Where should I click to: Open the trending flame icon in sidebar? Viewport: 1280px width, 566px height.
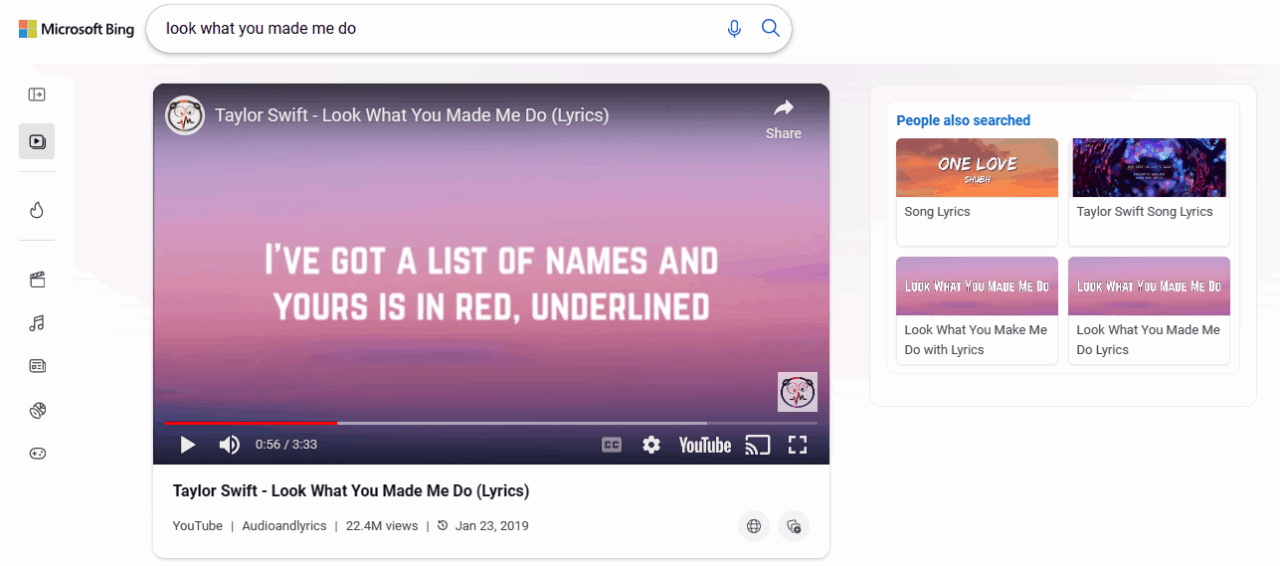click(x=37, y=210)
